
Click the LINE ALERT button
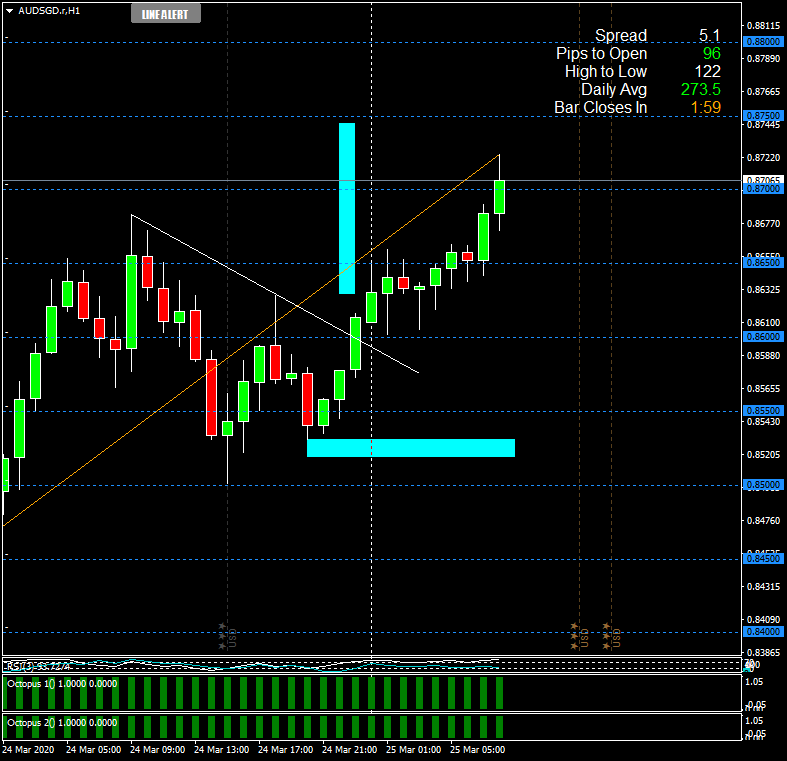[166, 14]
